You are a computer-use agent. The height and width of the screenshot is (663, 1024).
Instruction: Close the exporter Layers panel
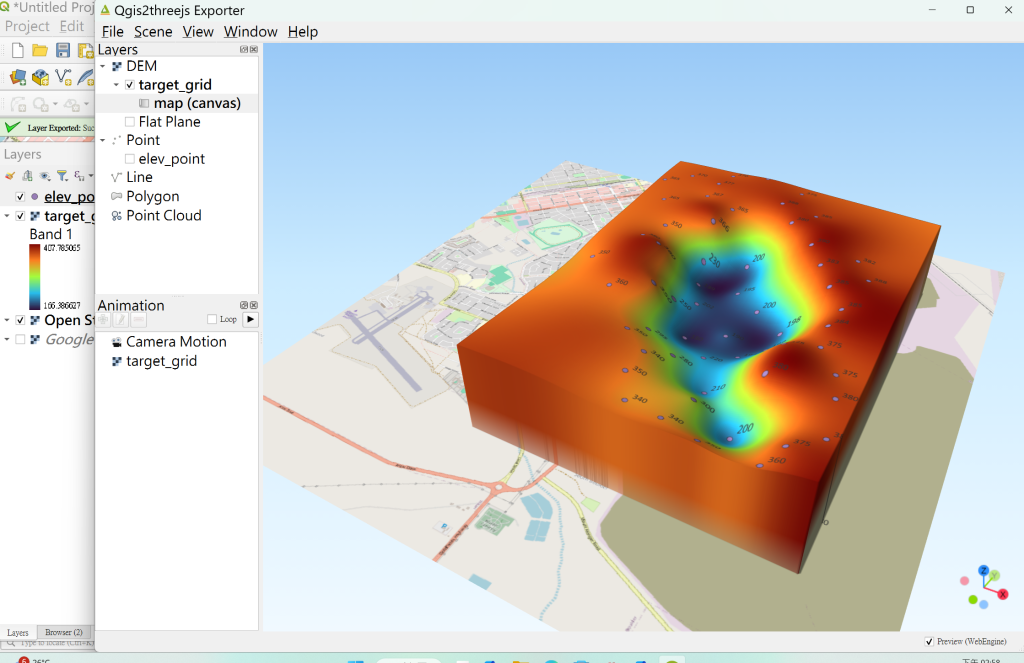254,50
